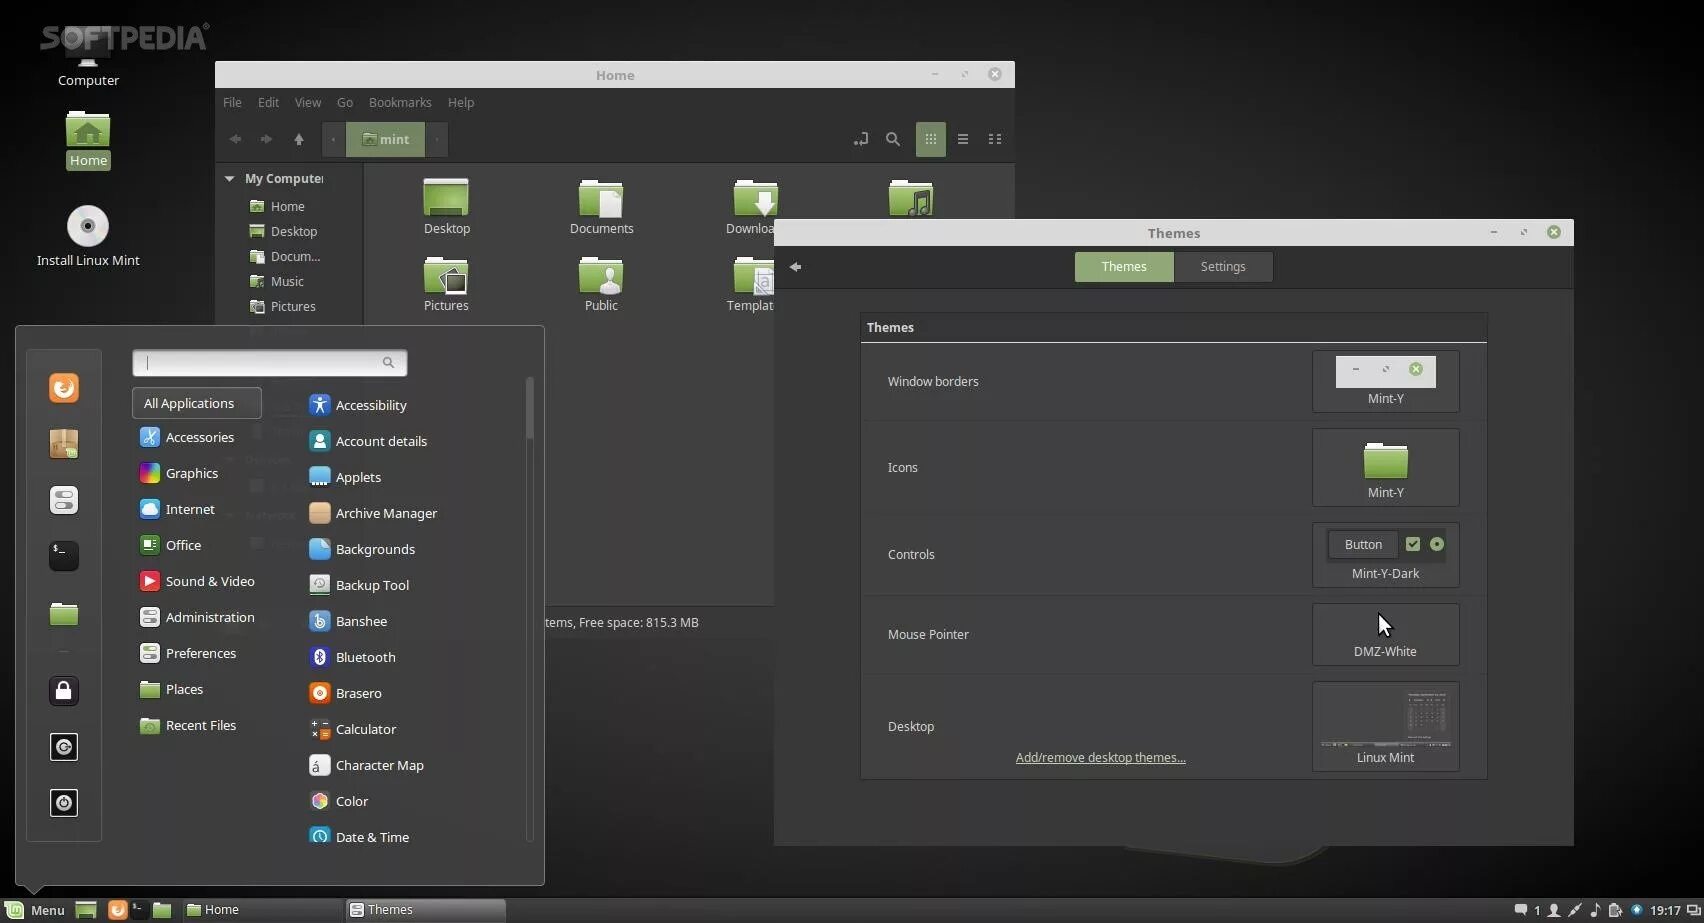Screen dimensions: 1704x923
Task: Open Software Manager from the menu sidebar
Action: click(64, 444)
